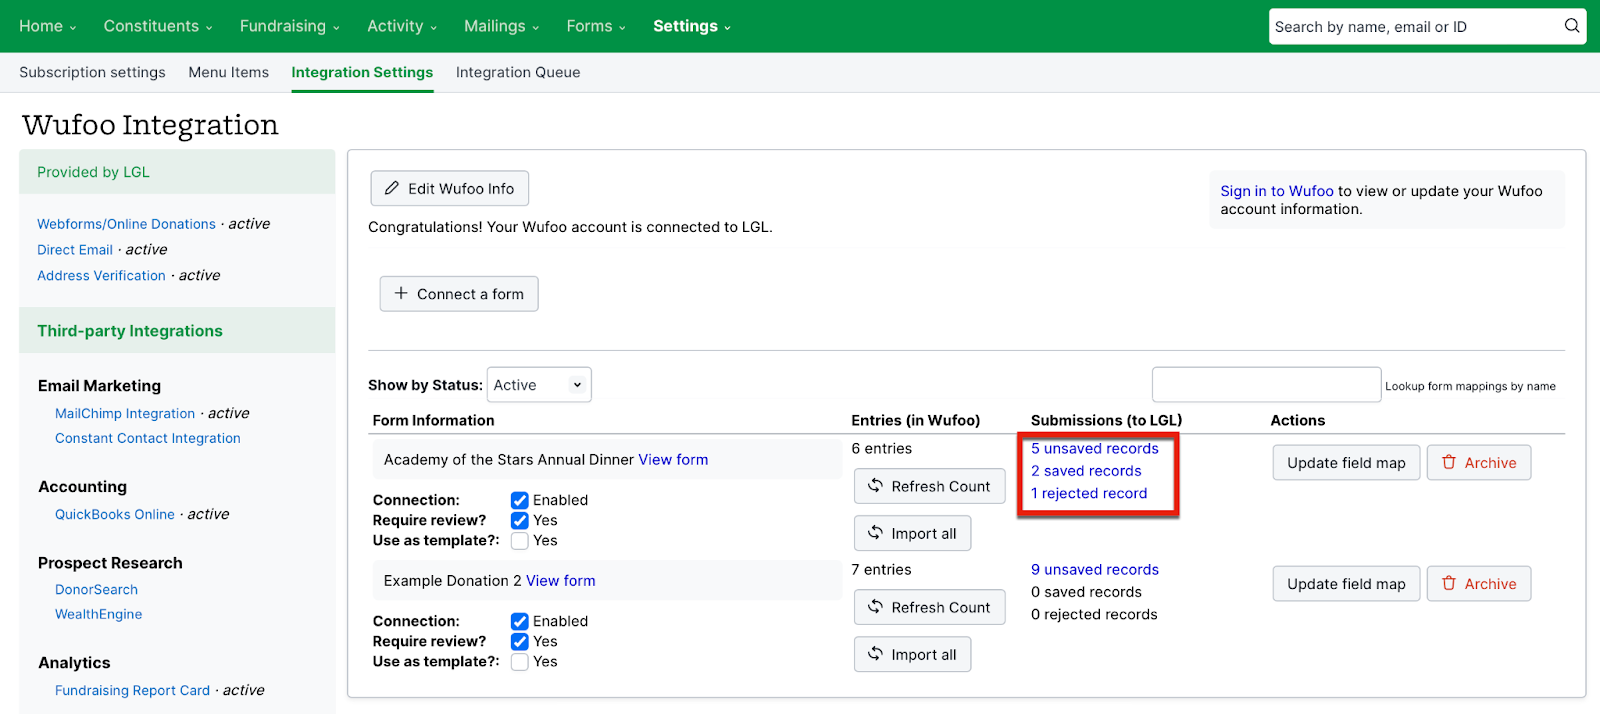Image resolution: width=1600 pixels, height=714 pixels.
Task: Expand the Constituents menu
Action: pos(158,26)
